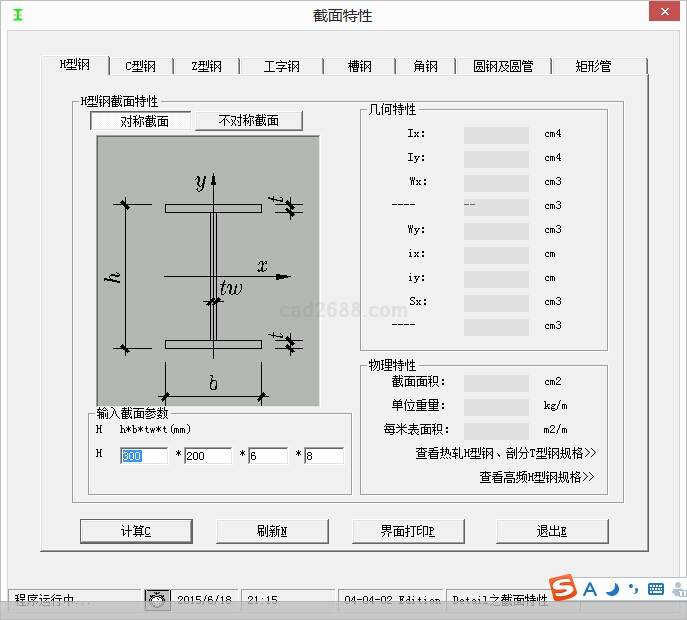This screenshot has height=620, width=687.
Task: Close the 截面特性 window
Action: point(663,14)
